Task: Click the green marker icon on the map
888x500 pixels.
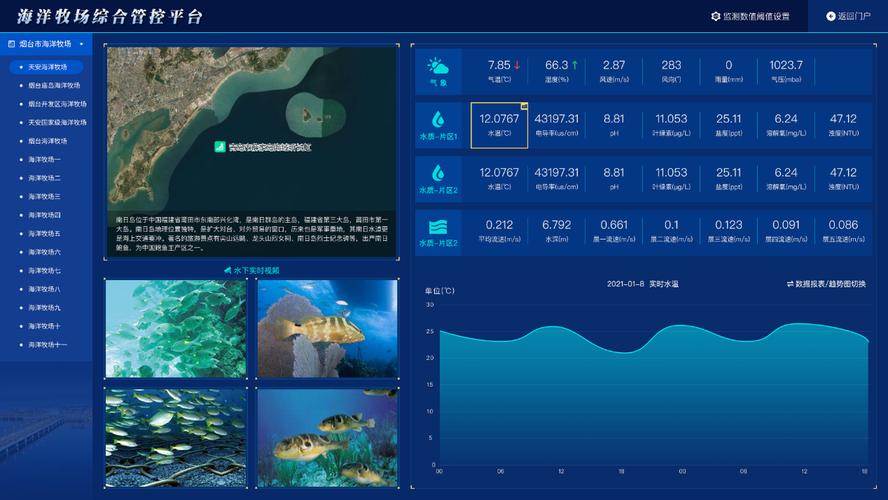Action: (220, 147)
